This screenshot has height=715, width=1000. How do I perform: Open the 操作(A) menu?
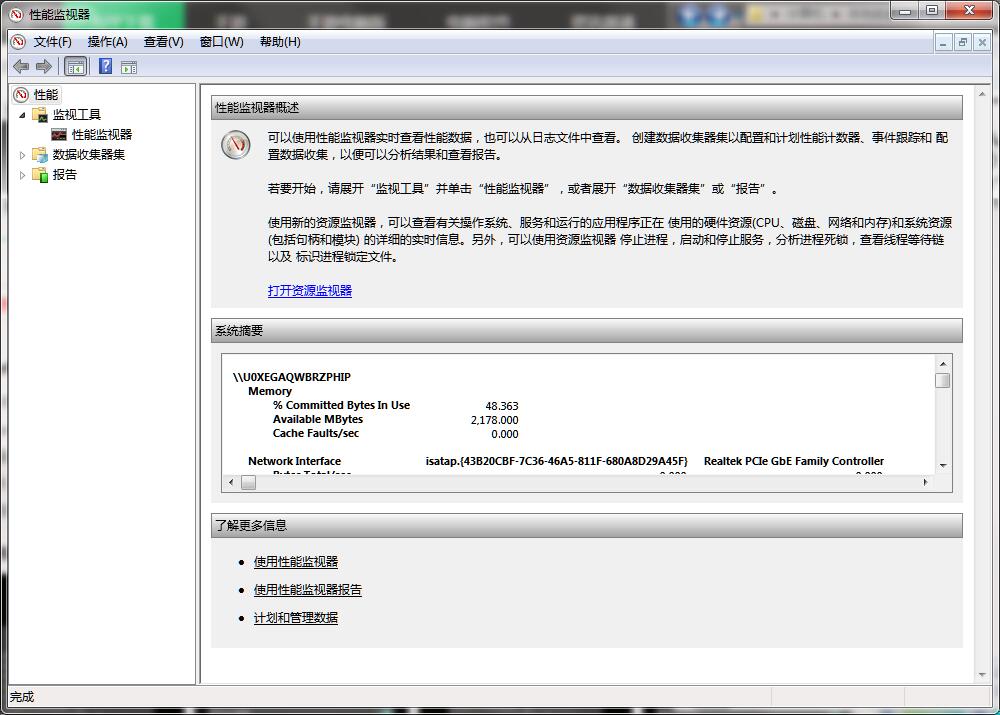coord(107,42)
